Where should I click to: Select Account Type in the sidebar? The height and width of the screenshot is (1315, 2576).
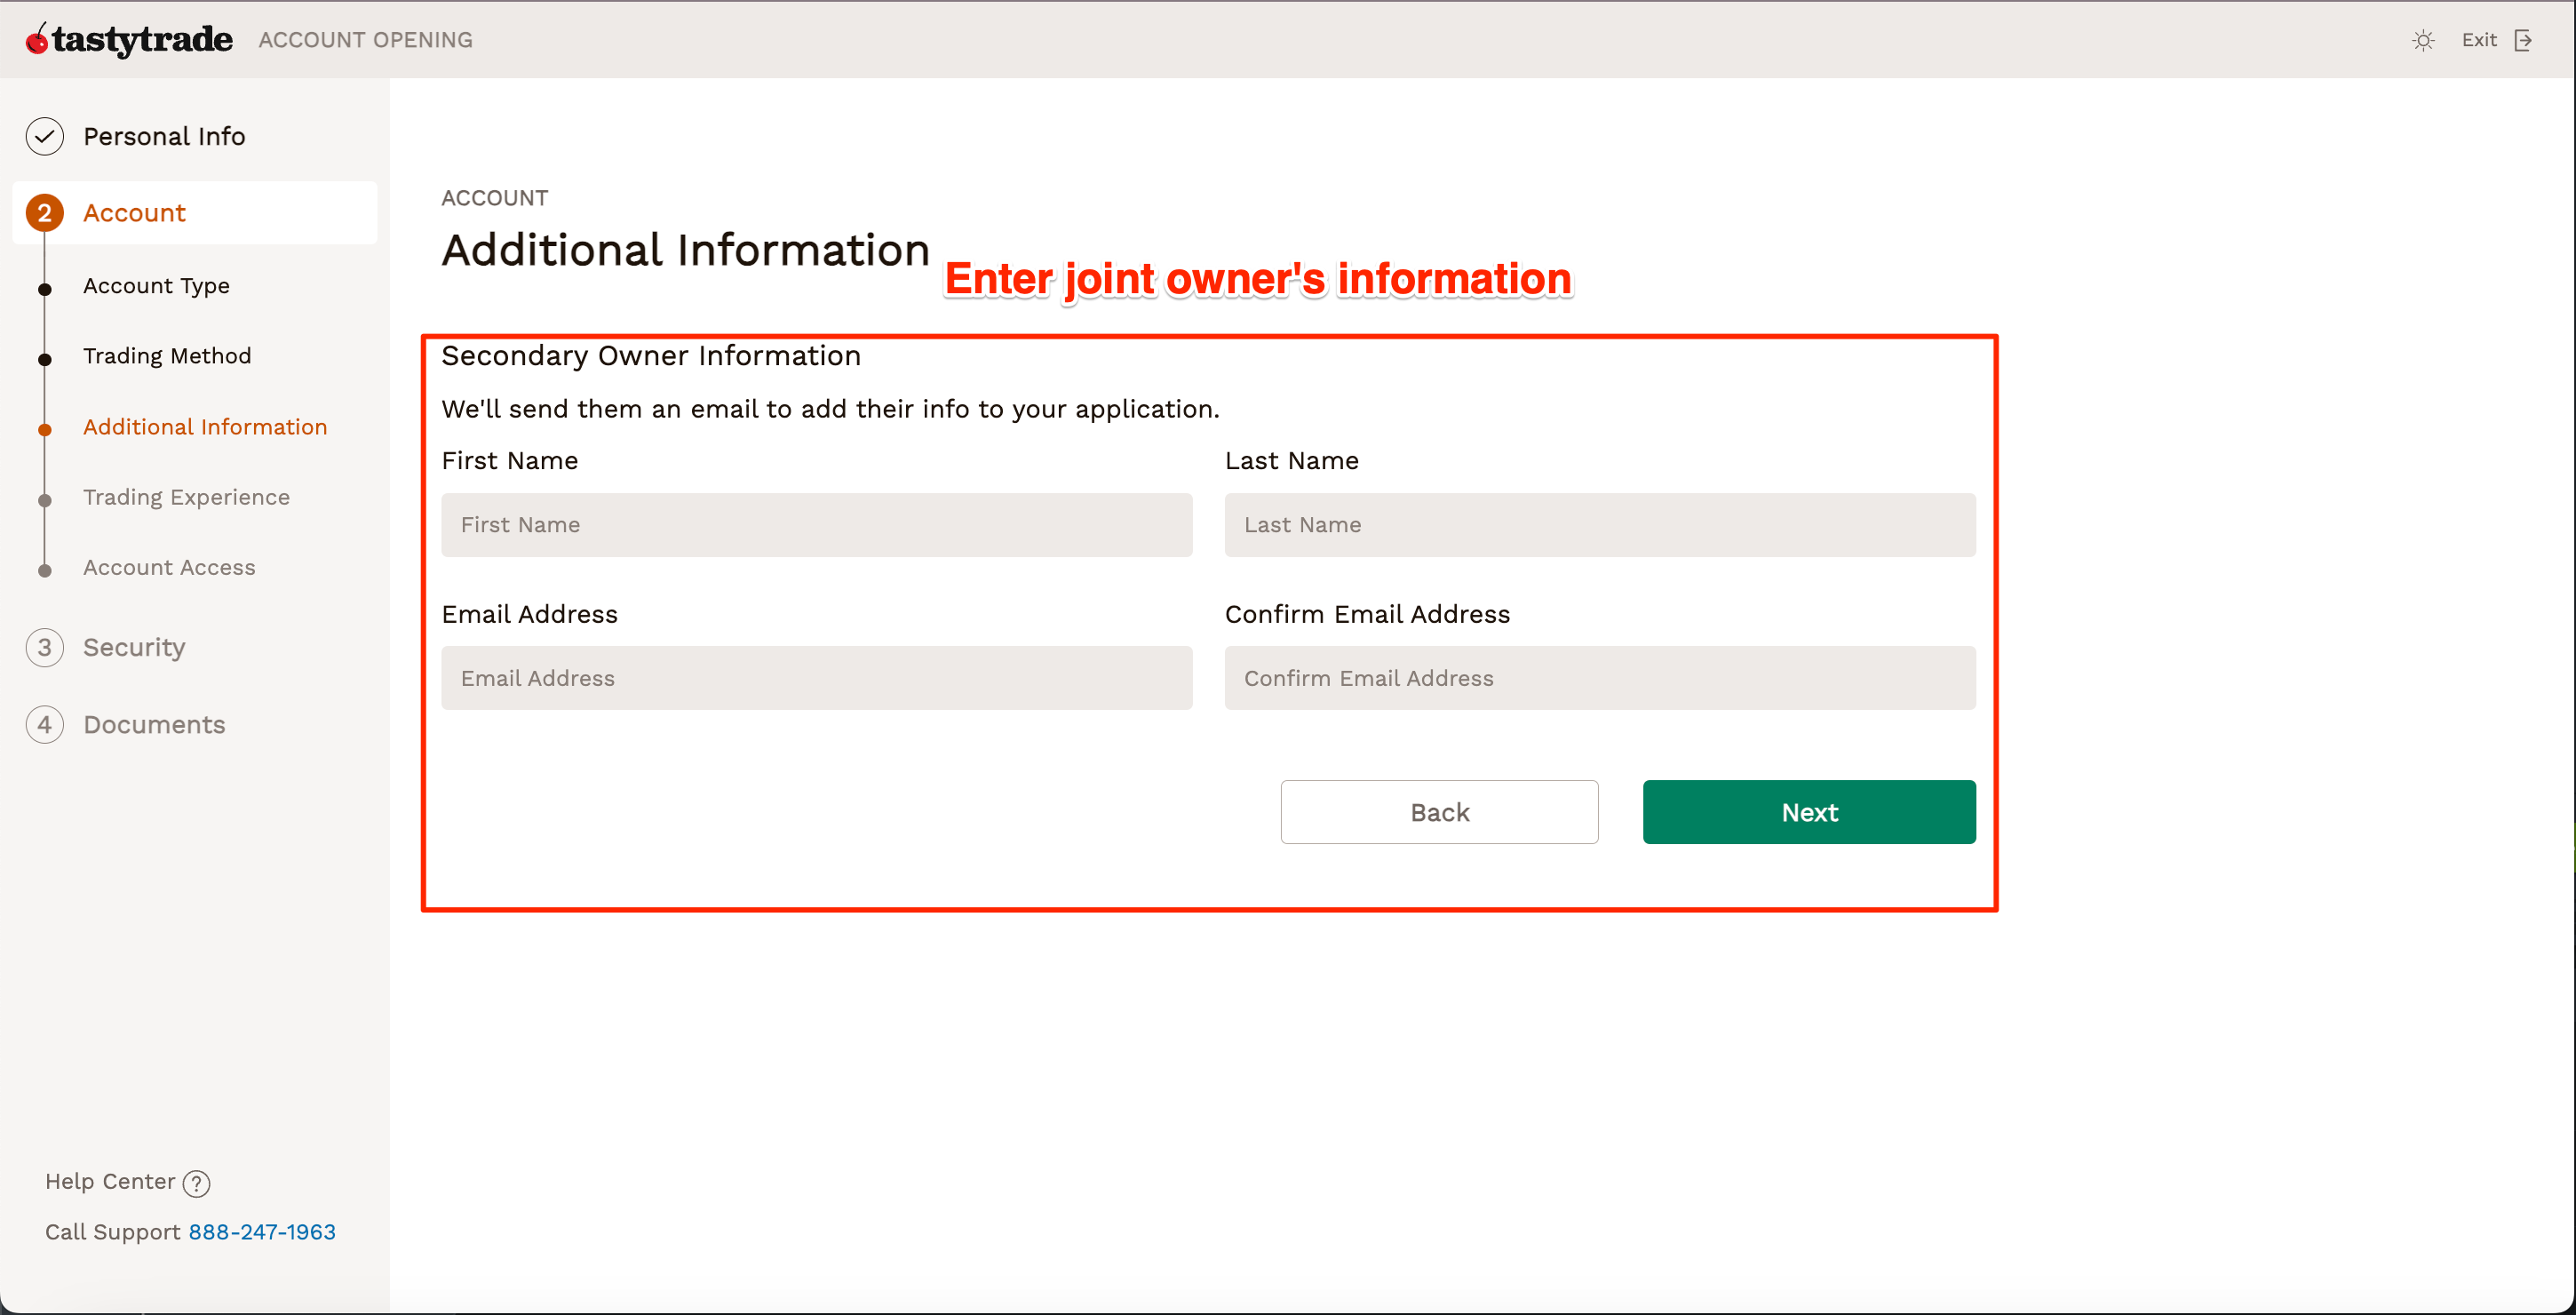pos(156,285)
